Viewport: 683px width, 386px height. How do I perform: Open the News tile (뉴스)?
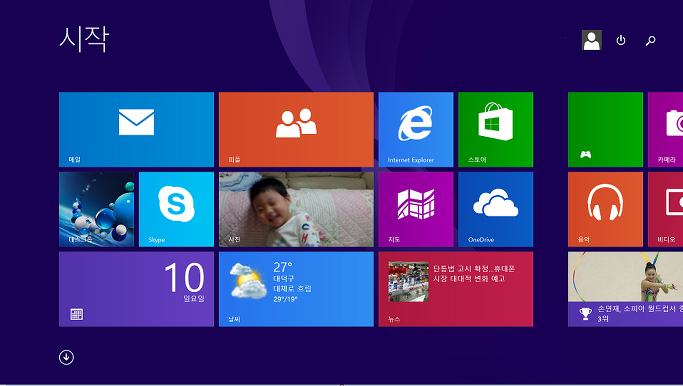pyautogui.click(x=456, y=289)
